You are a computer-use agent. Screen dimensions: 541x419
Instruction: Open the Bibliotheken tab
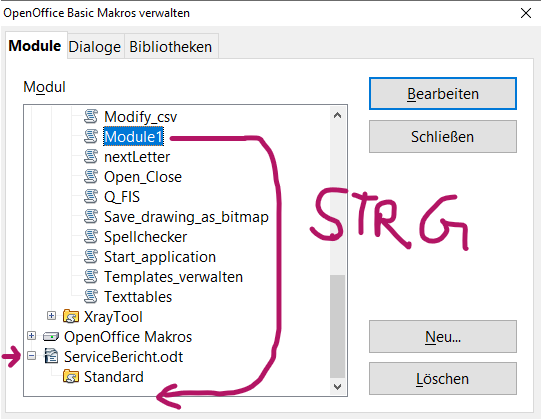coord(170,47)
